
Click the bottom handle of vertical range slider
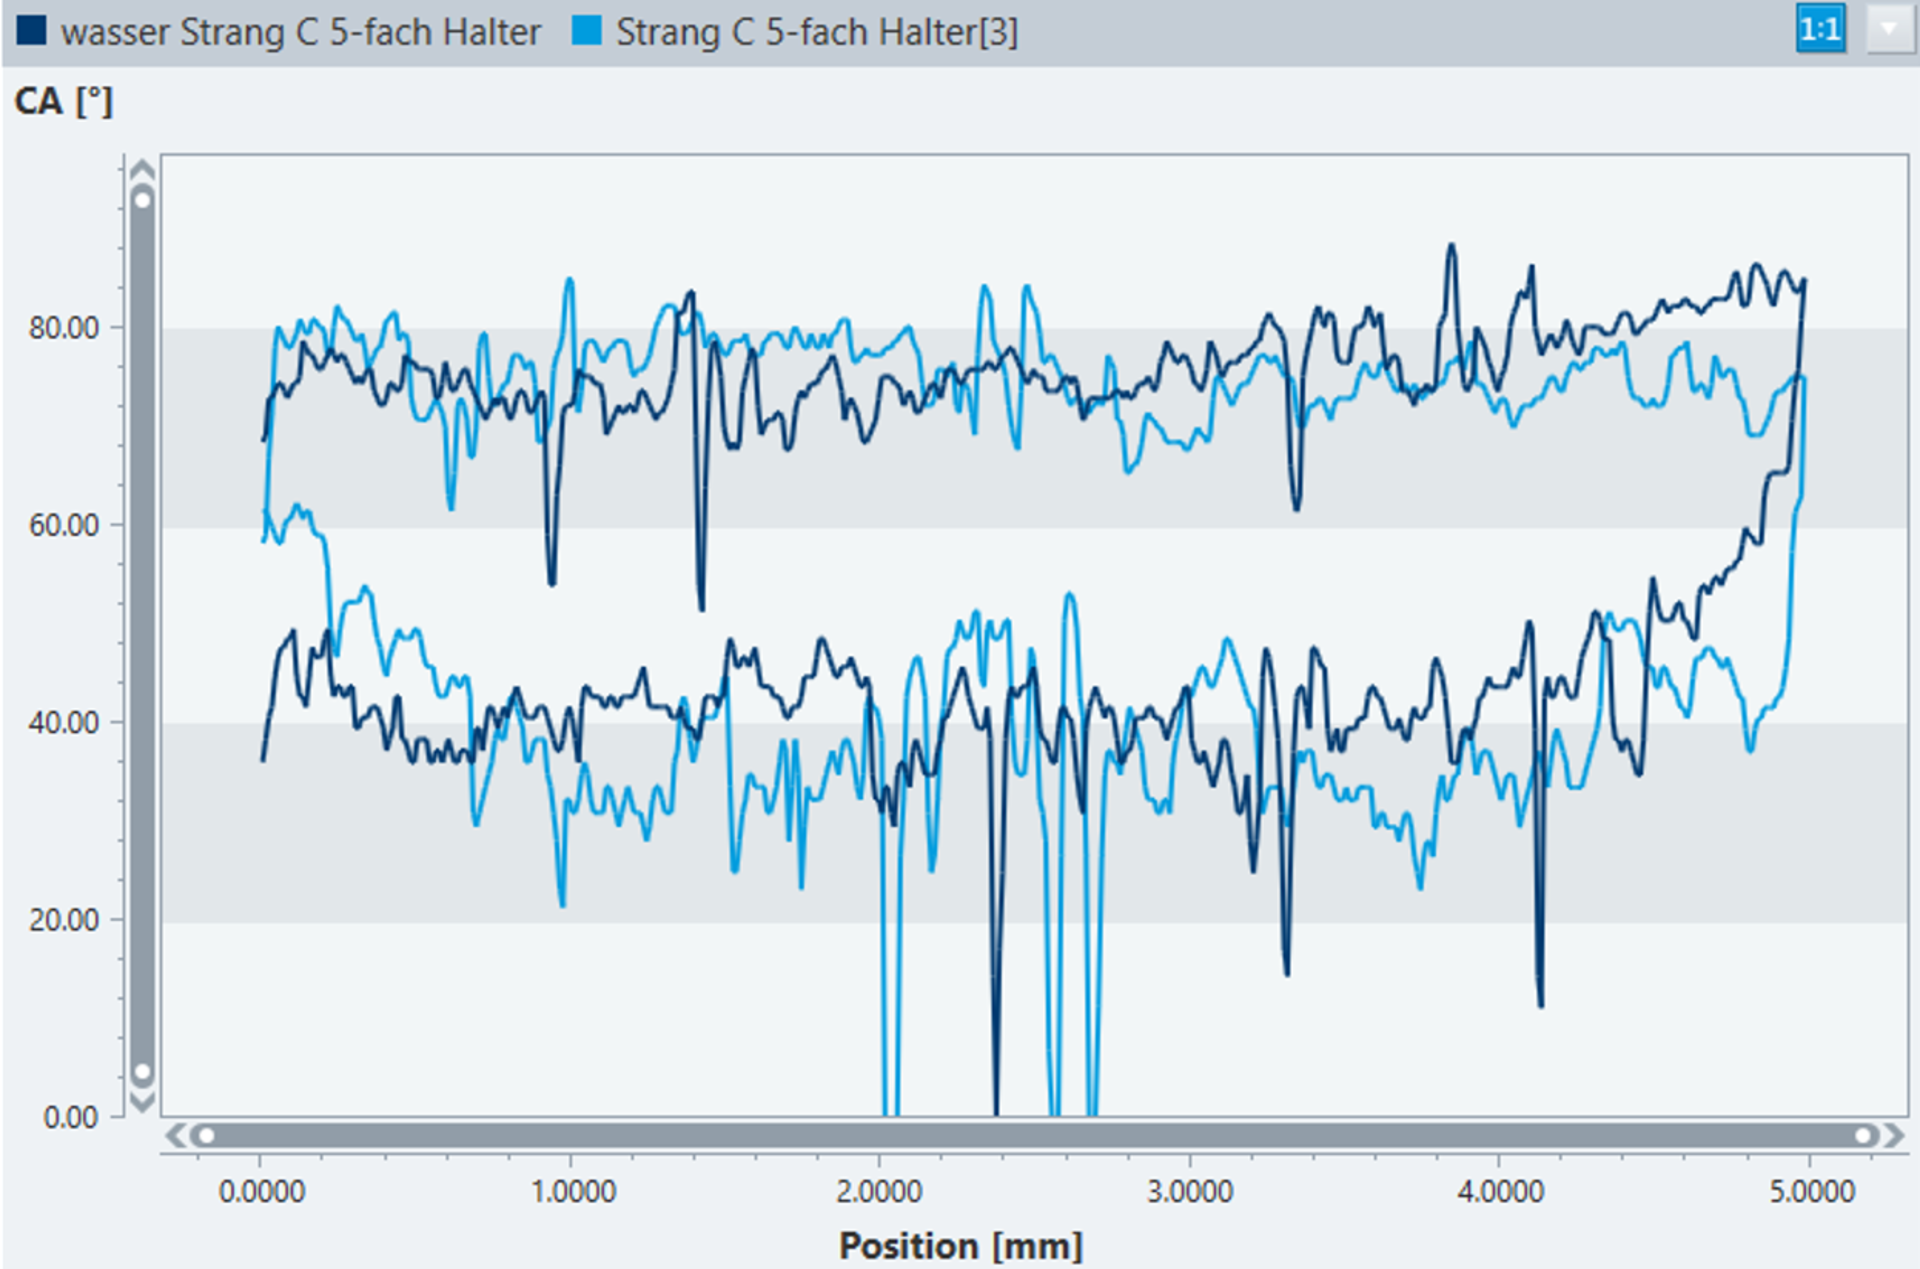(142, 1072)
